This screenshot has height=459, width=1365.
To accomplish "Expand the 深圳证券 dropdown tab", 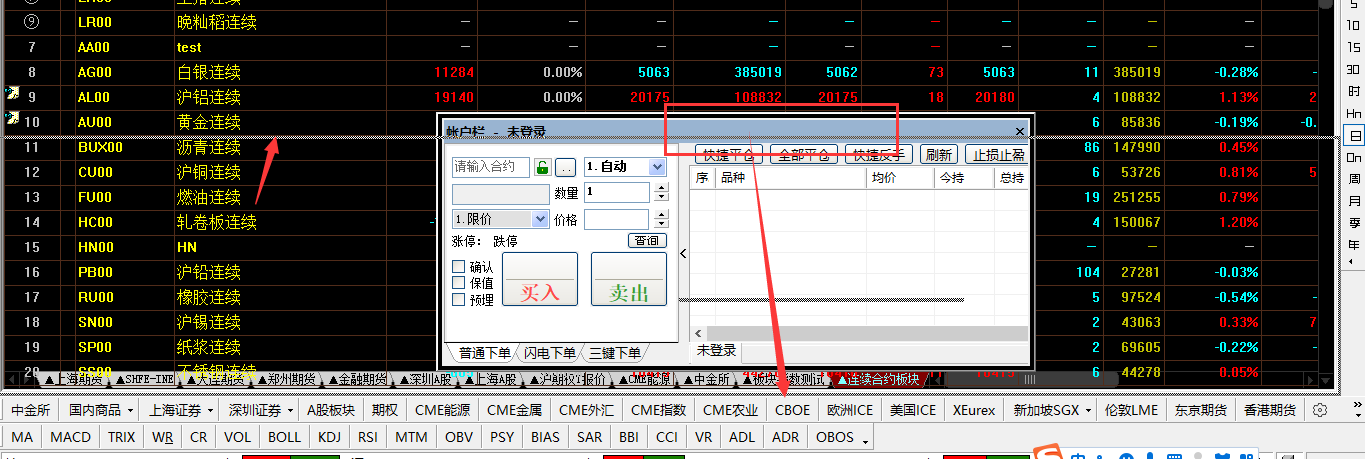I will [290, 411].
